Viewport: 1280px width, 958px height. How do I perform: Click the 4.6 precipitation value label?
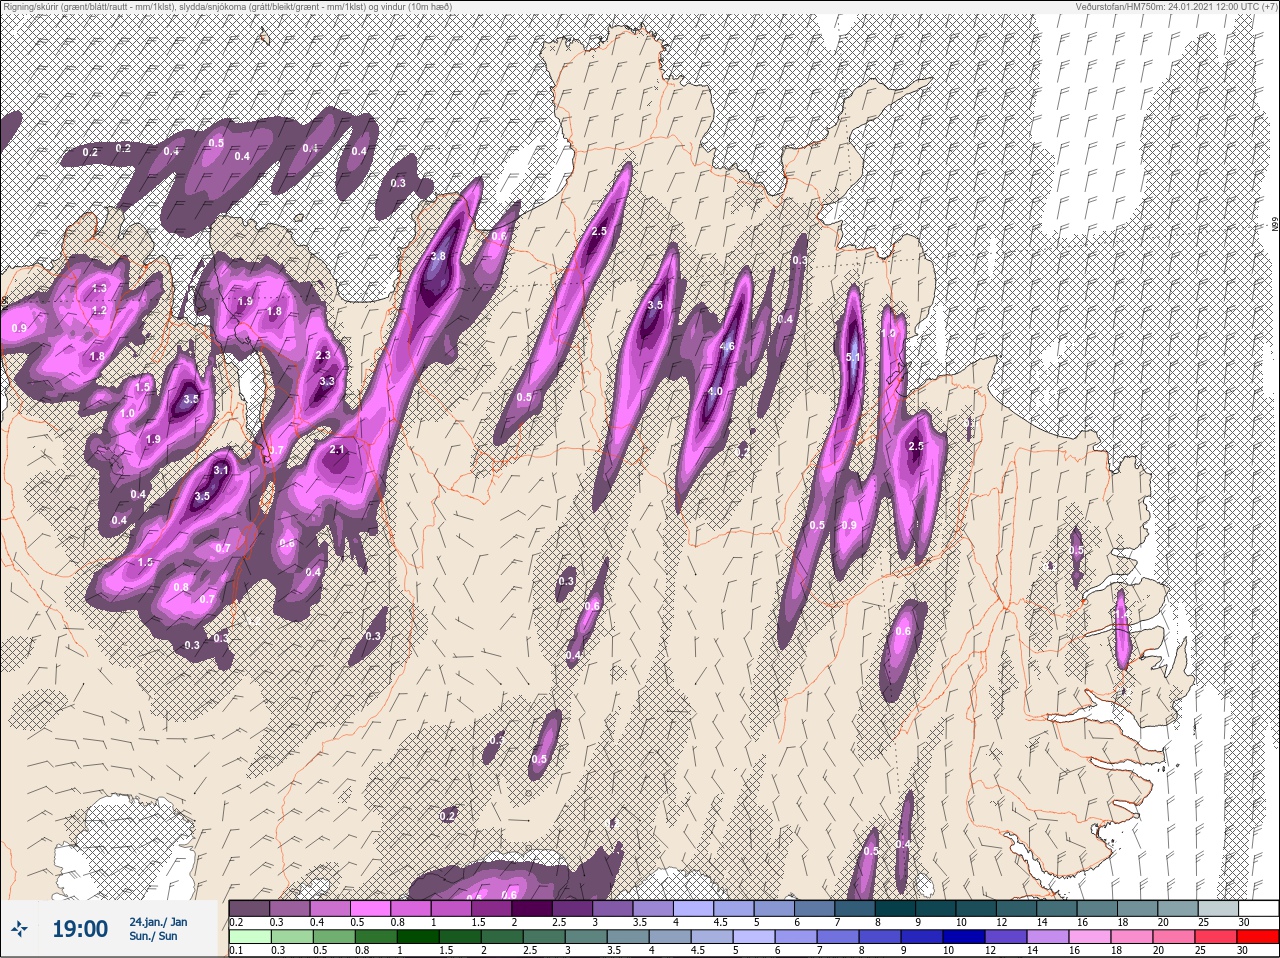click(727, 346)
